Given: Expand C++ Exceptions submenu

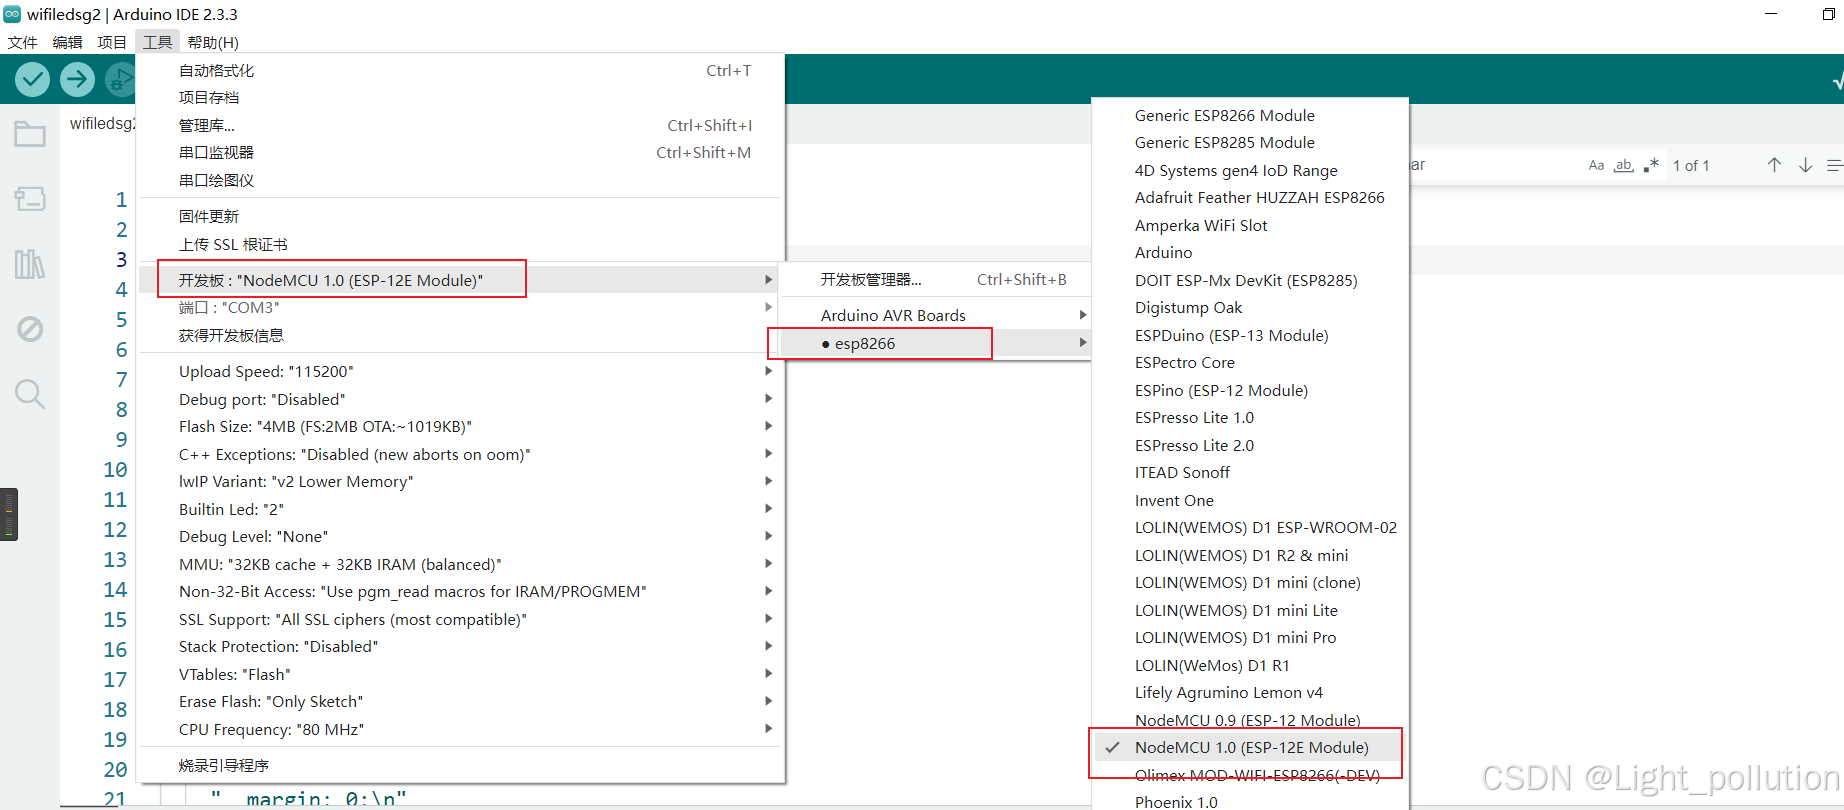Looking at the screenshot, I should point(460,455).
